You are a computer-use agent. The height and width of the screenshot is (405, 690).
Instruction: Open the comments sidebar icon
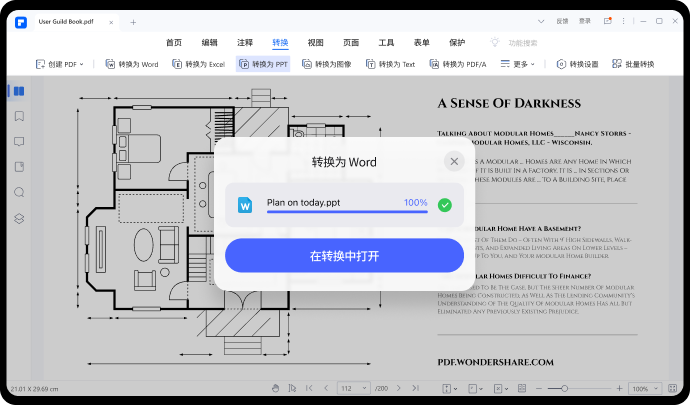[19, 142]
